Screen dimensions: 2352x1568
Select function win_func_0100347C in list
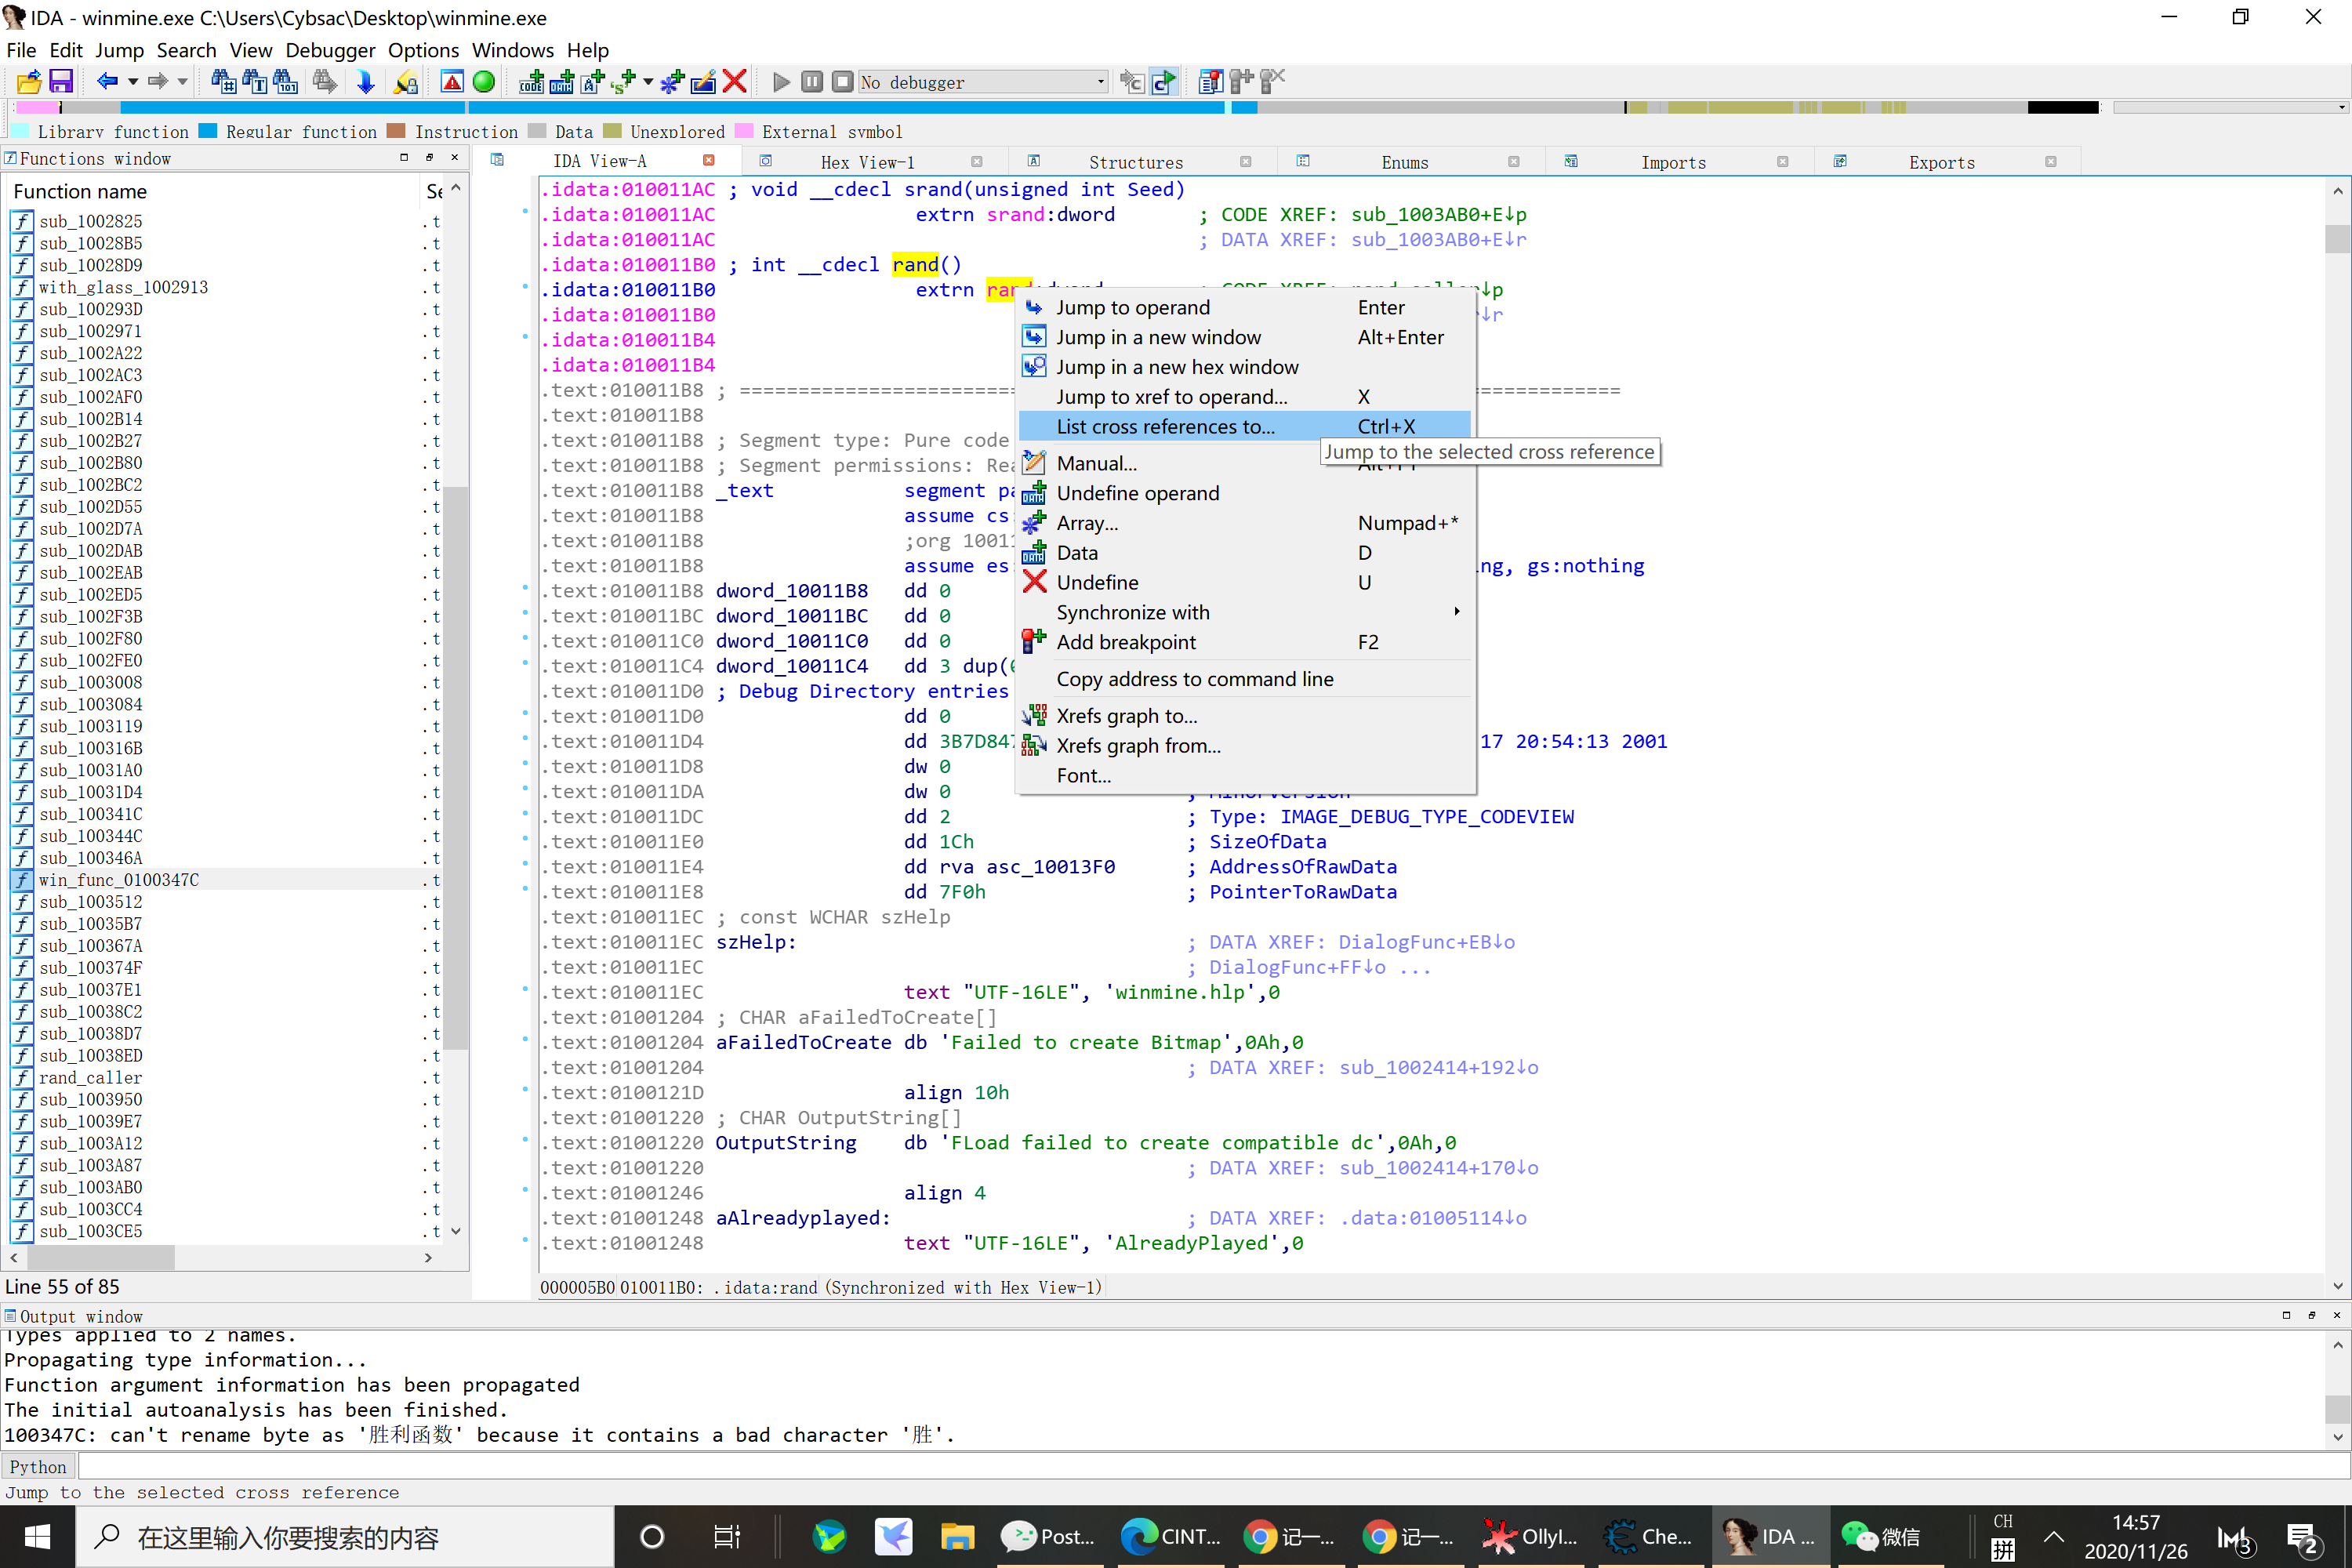point(118,880)
